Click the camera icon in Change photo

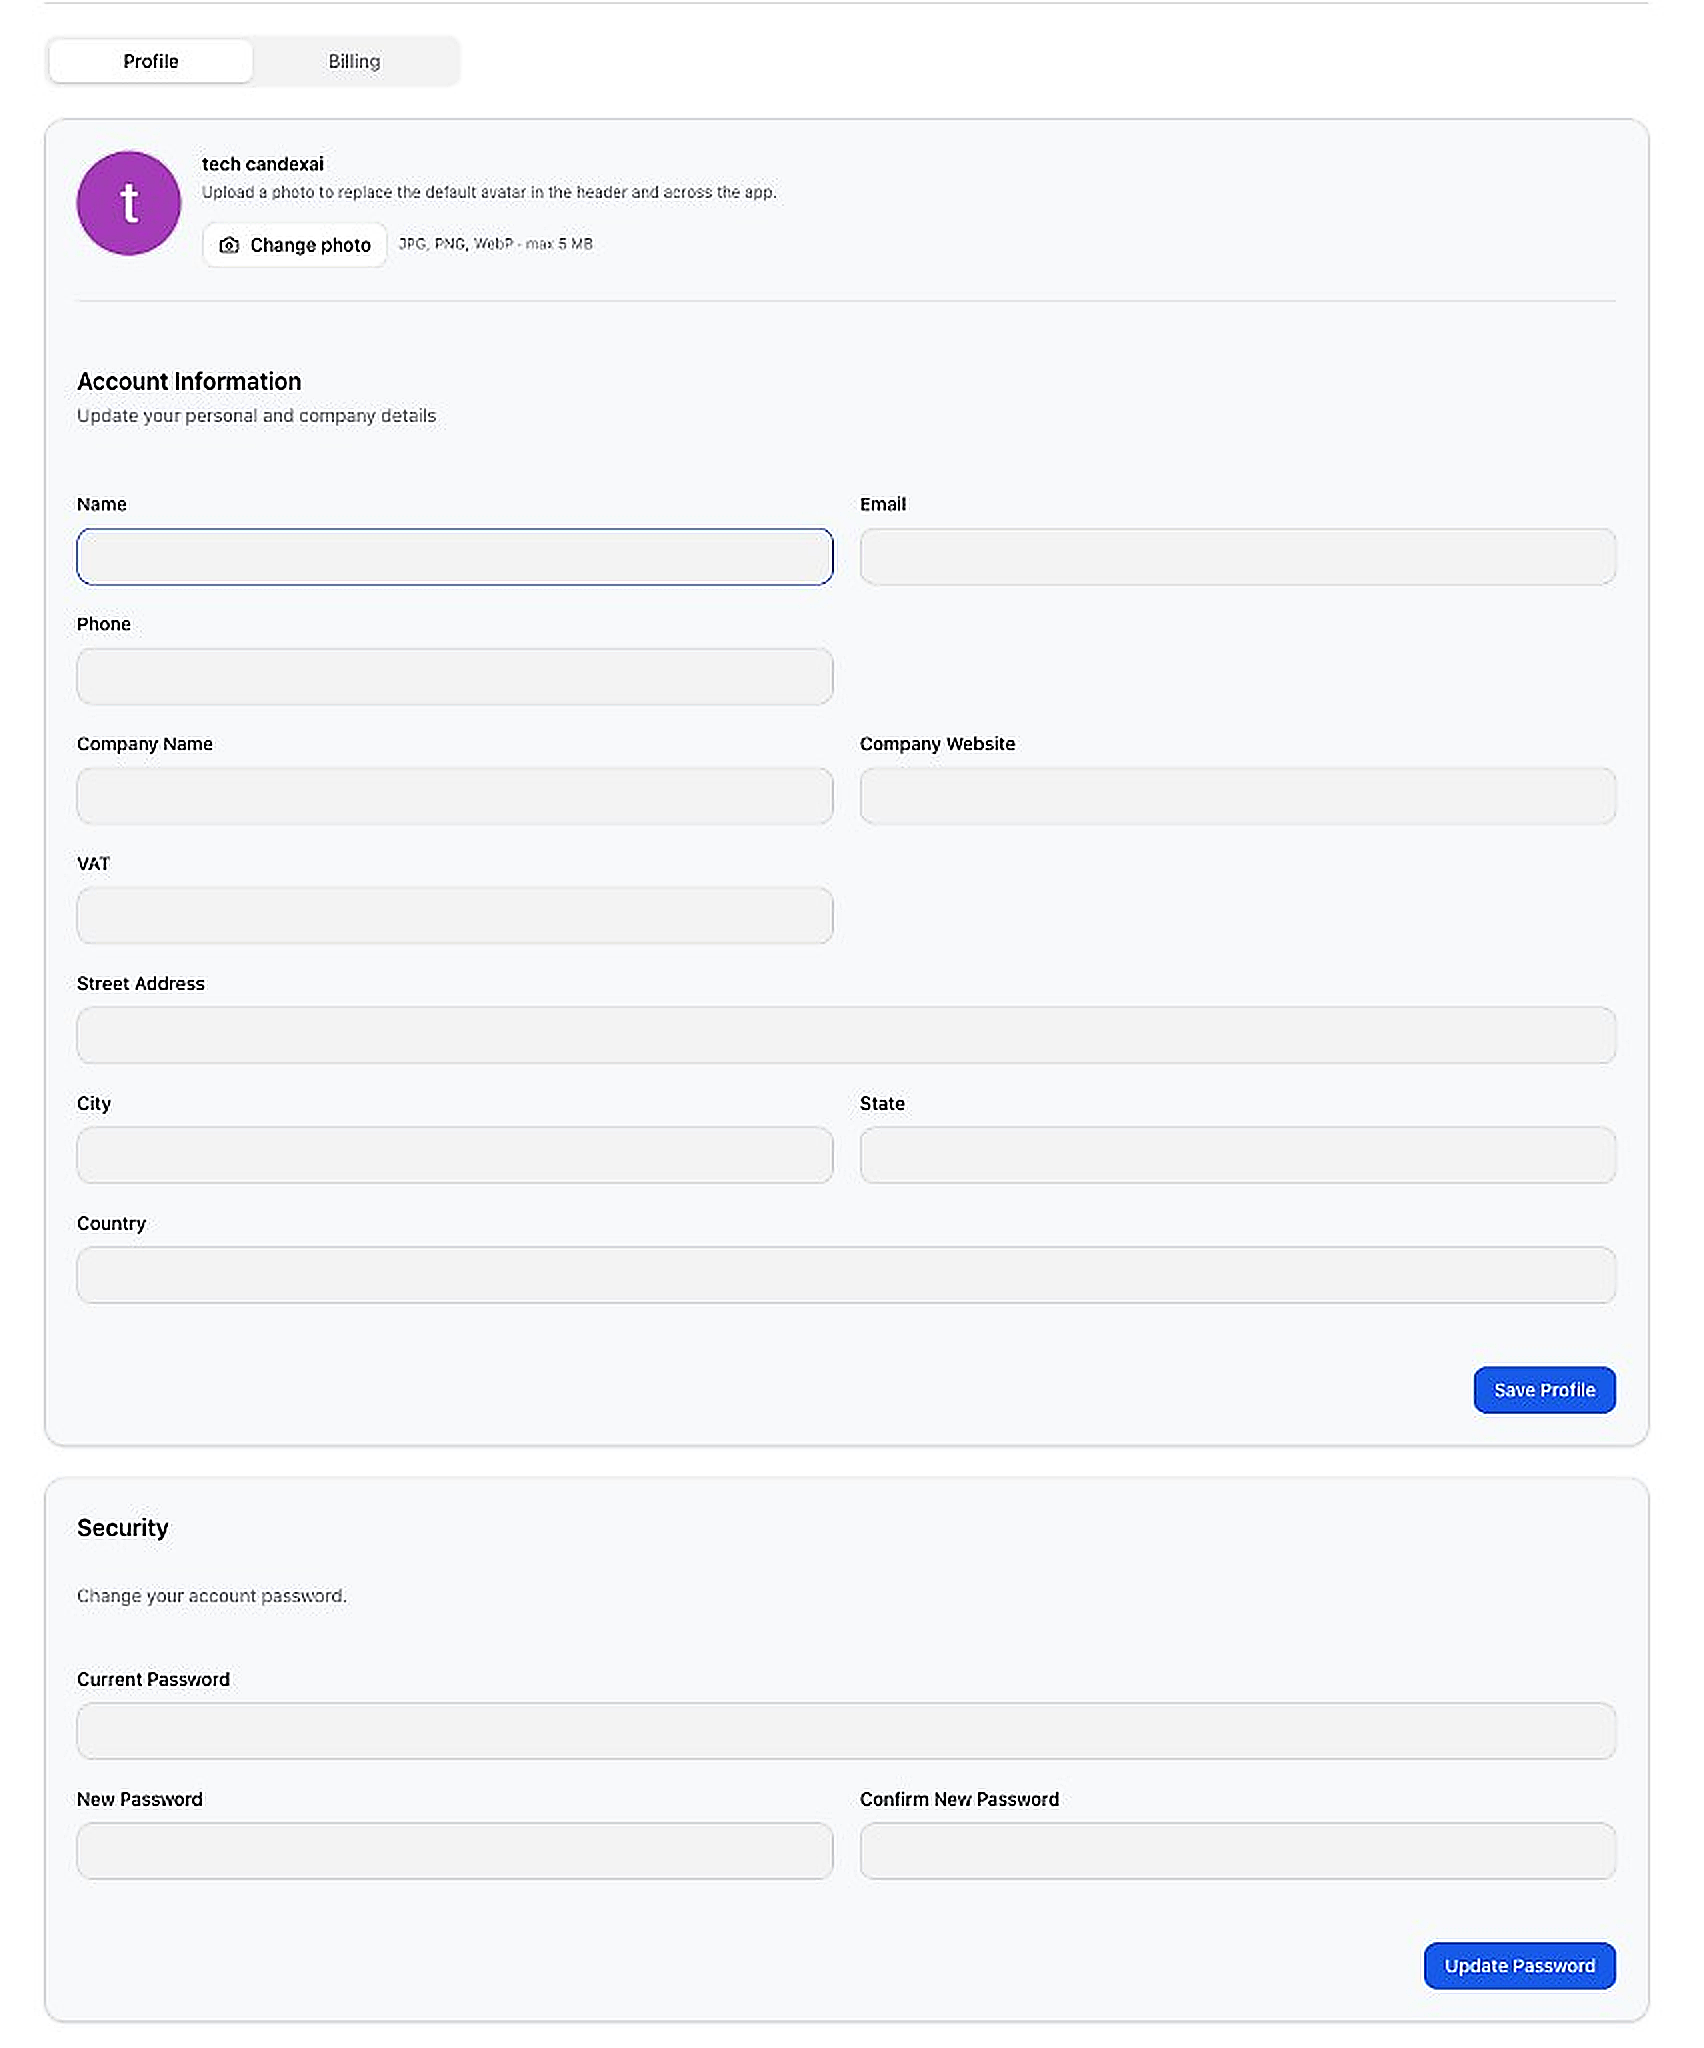pyautogui.click(x=229, y=245)
